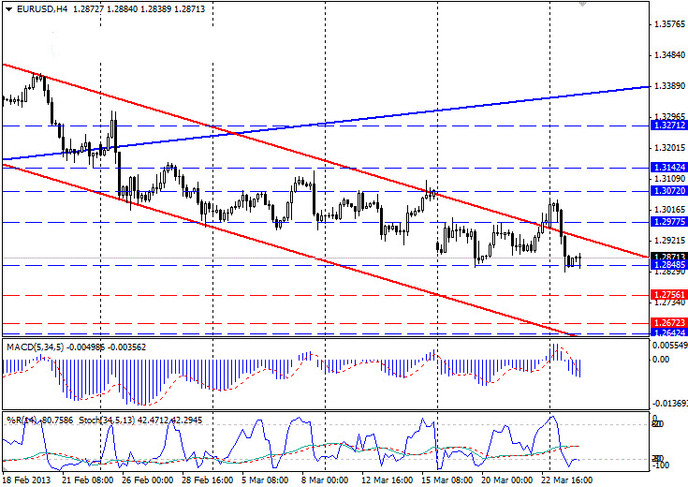Click the MACD(5,34,5) indicator label
The height and width of the screenshot is (487, 688).
point(35,347)
